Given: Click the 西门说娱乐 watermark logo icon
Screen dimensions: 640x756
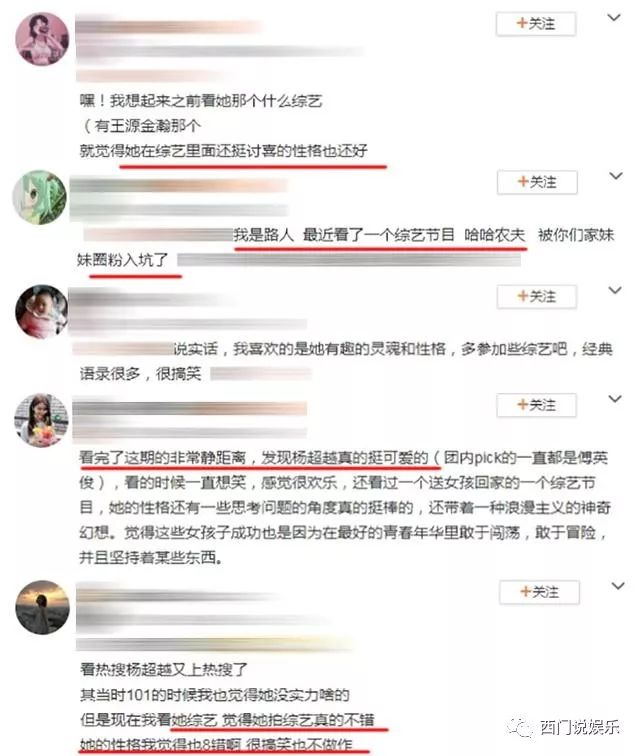Looking at the screenshot, I should pyautogui.click(x=520, y=728).
